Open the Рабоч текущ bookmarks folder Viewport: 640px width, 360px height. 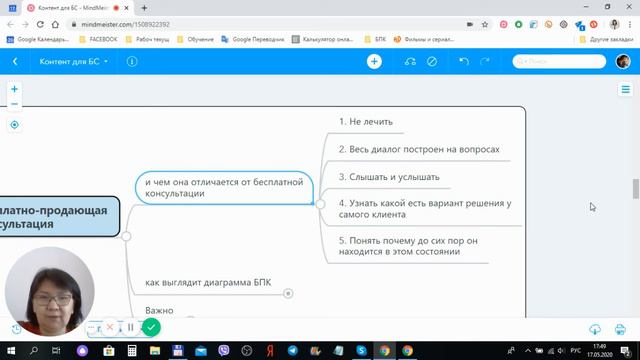pyautogui.click(x=147, y=39)
